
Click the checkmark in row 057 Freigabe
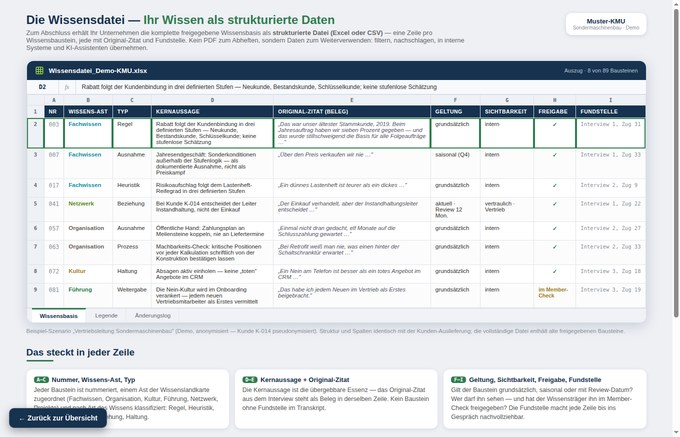(x=555, y=228)
